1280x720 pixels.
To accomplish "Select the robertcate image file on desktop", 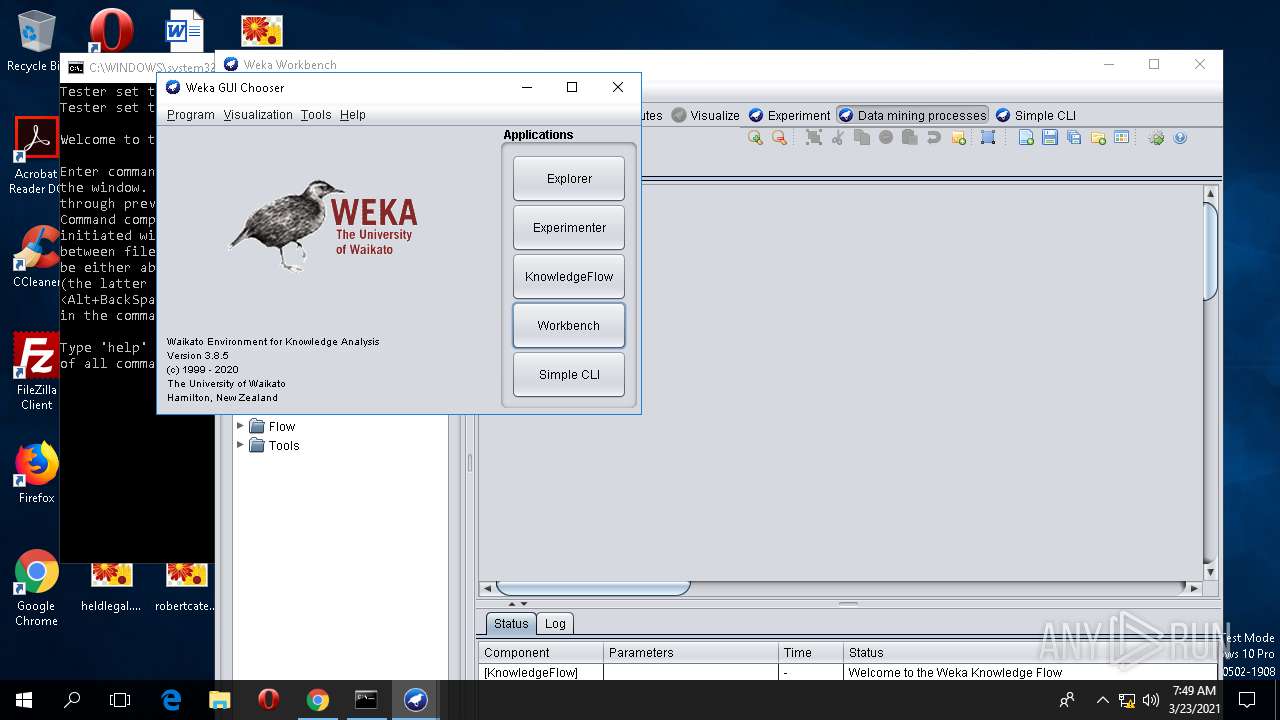I will (x=186, y=586).
